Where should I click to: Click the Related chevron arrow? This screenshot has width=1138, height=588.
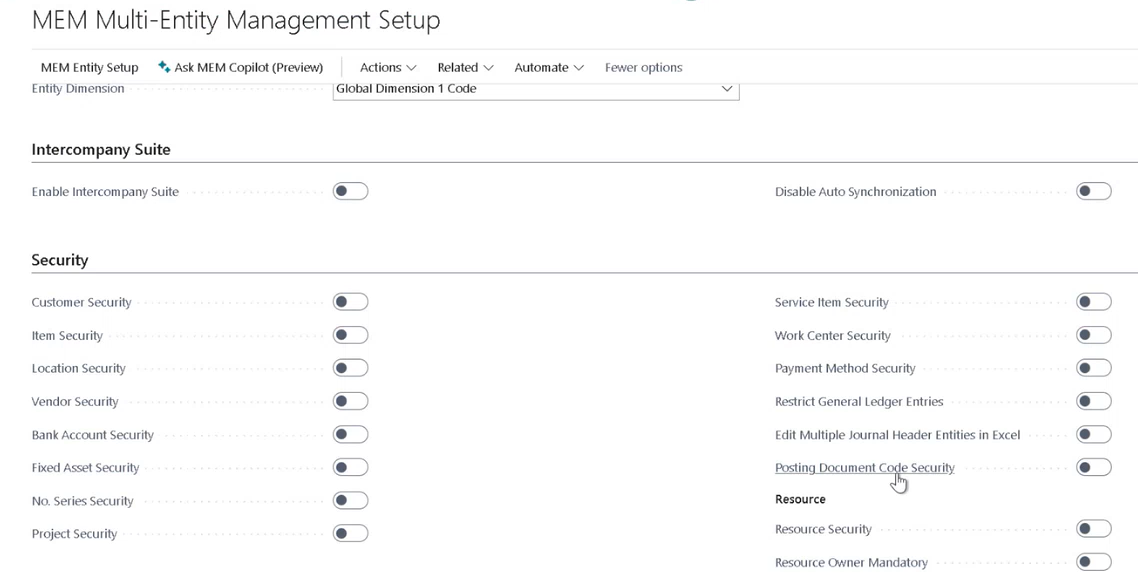[x=488, y=68]
